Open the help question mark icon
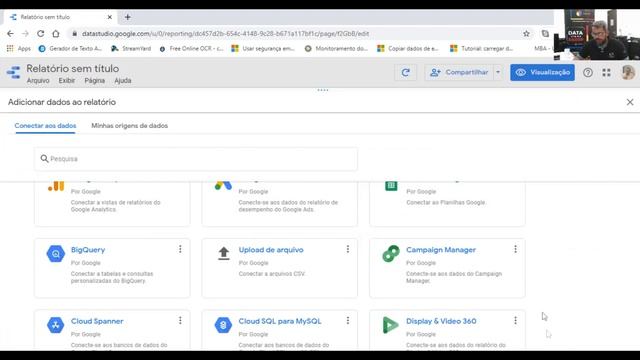 [588, 73]
